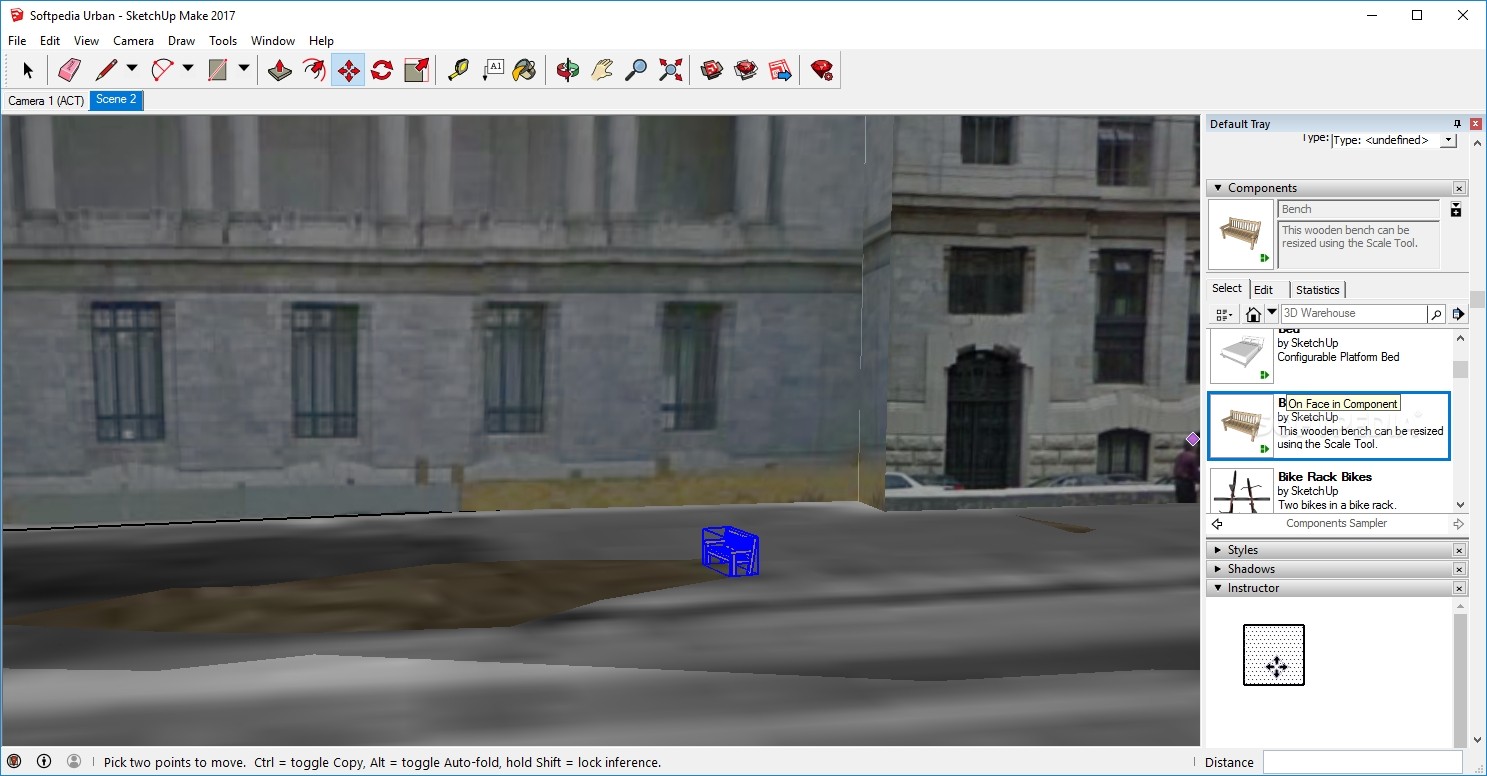1487x776 pixels.
Task: Go back in Components Sampler list
Action: [x=1217, y=524]
